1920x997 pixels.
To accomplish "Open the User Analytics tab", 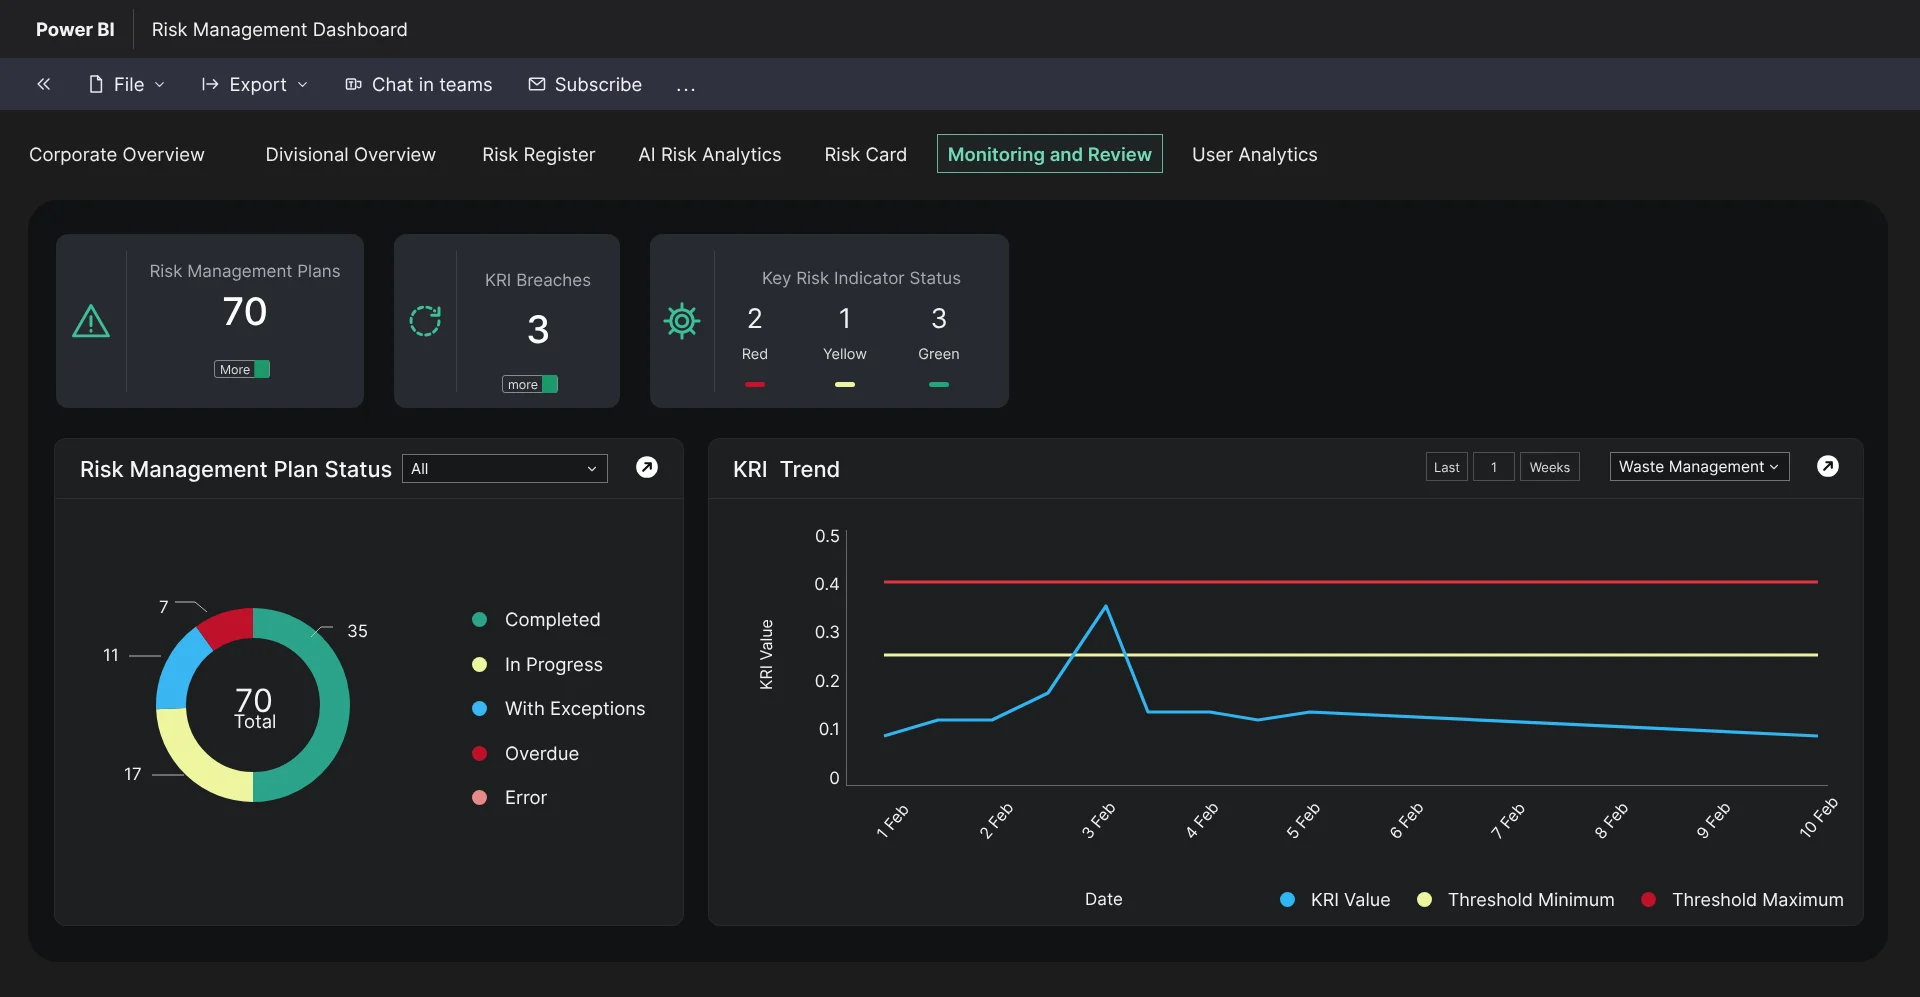I will point(1255,154).
